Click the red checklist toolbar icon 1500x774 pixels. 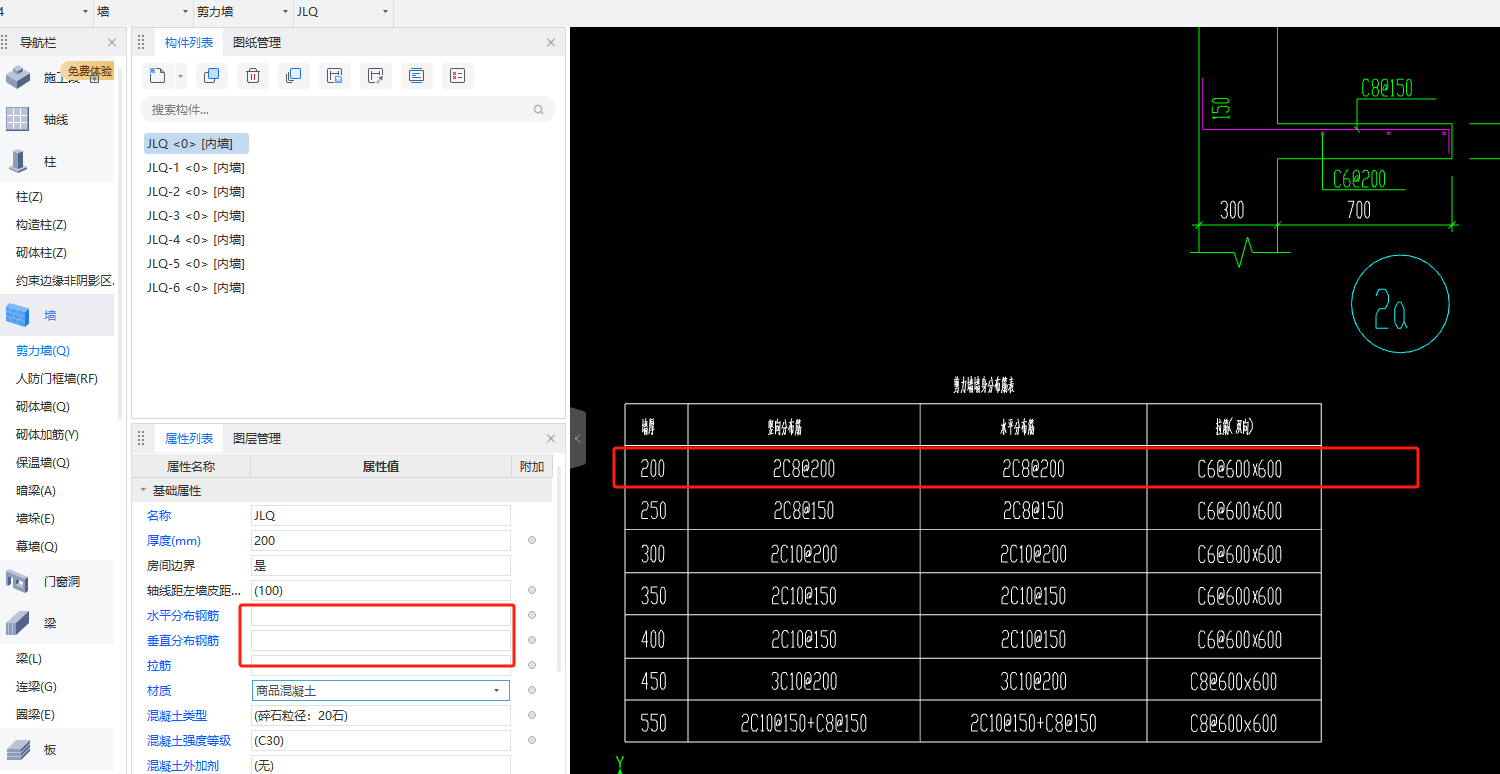click(x=458, y=76)
